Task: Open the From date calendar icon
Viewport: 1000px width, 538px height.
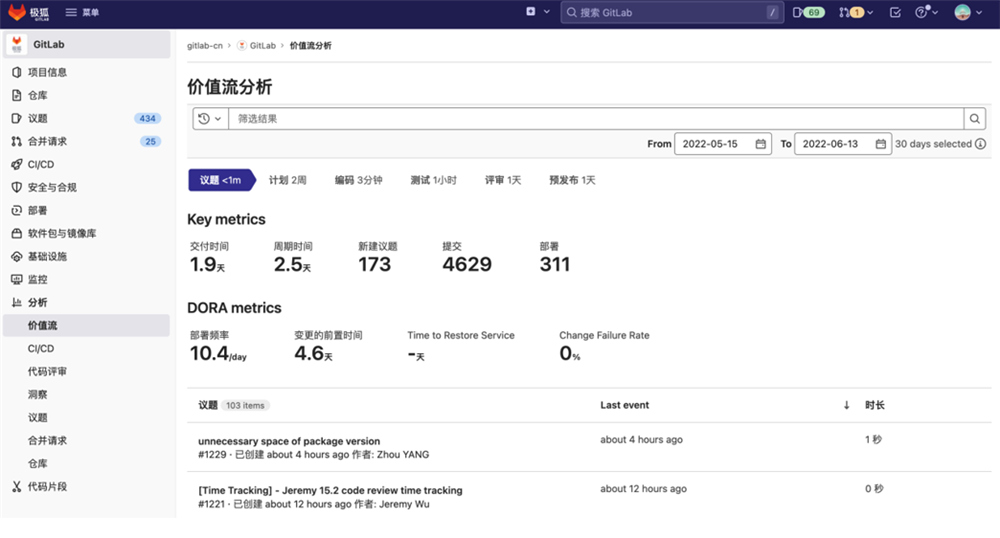Action: [761, 144]
